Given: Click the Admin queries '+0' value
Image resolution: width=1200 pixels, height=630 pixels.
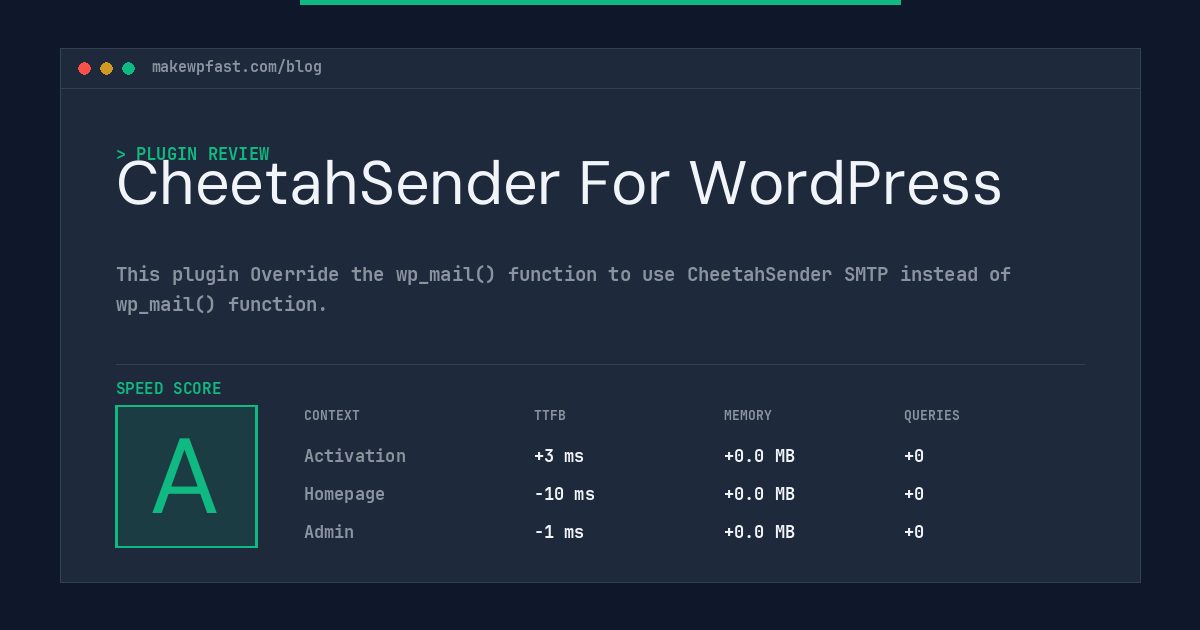Looking at the screenshot, I should pyautogui.click(x=914, y=532).
